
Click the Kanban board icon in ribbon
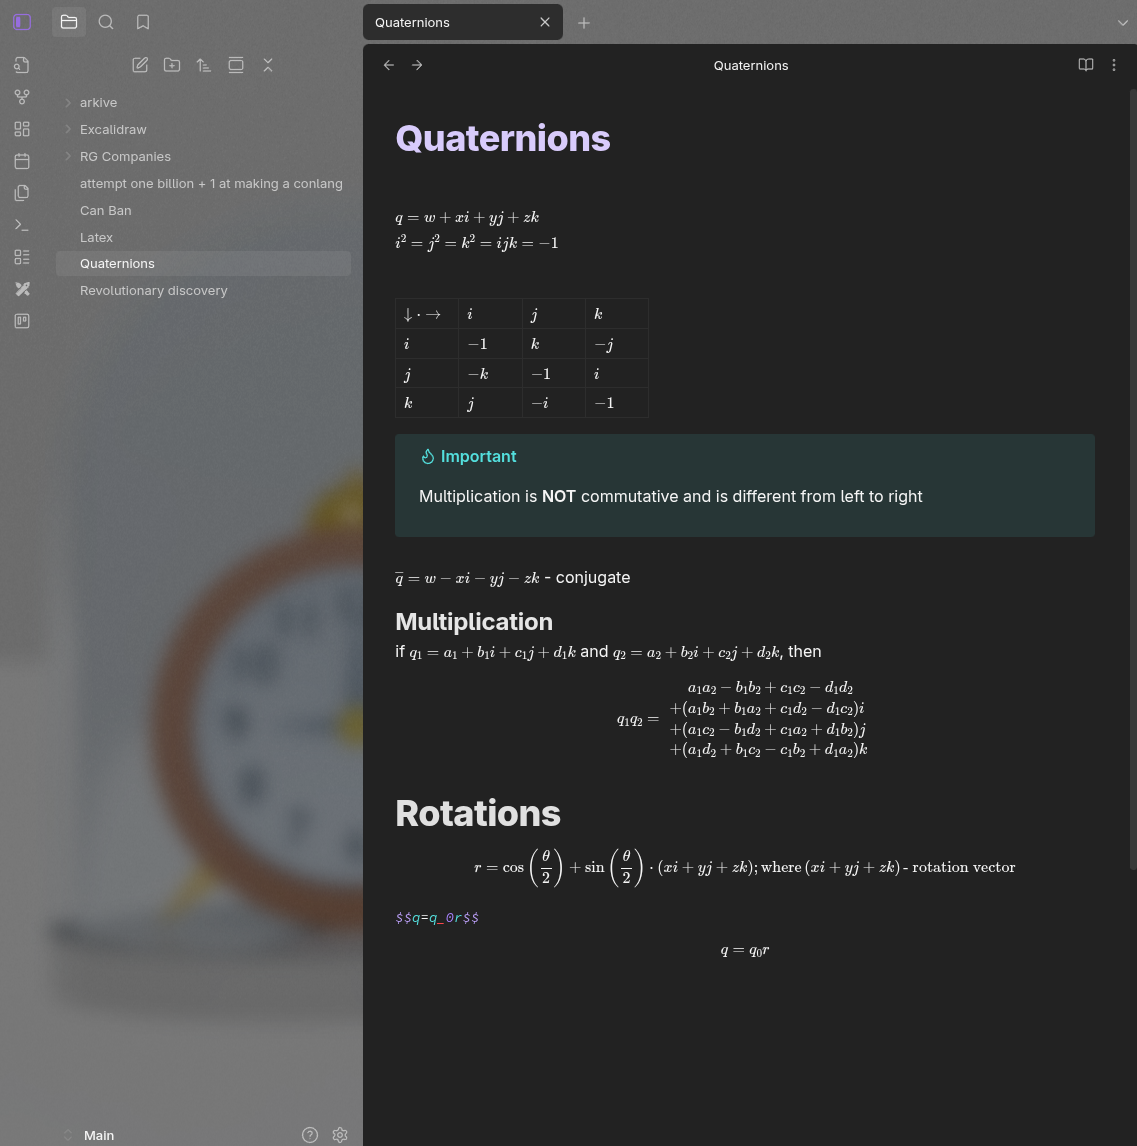click(x=22, y=321)
